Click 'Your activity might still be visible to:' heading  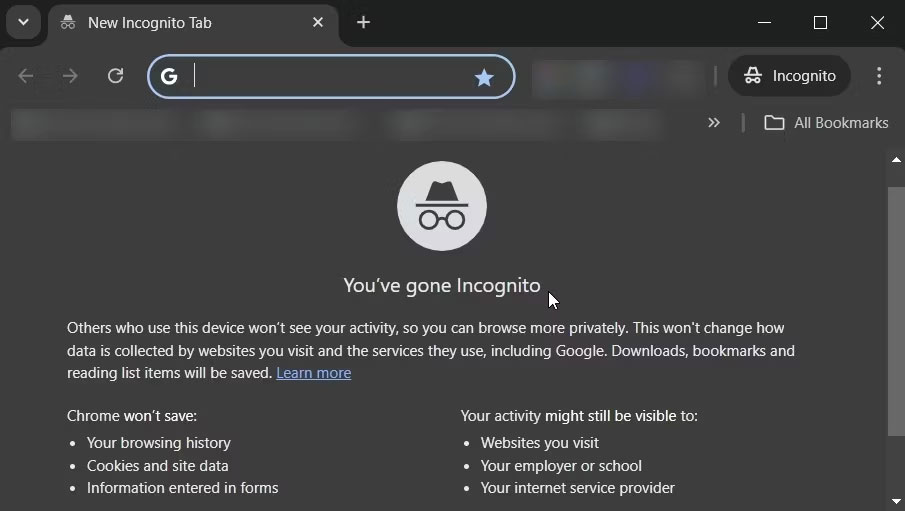579,416
